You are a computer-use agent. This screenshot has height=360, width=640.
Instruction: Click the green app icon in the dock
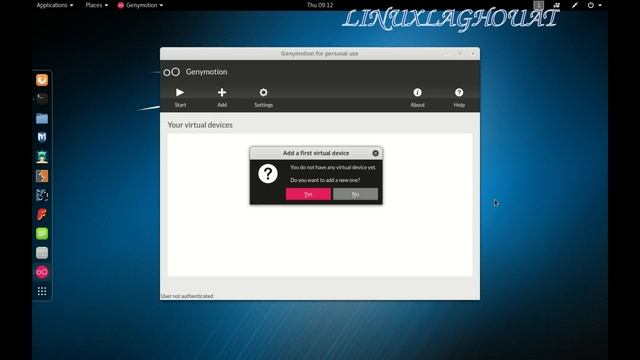42,233
